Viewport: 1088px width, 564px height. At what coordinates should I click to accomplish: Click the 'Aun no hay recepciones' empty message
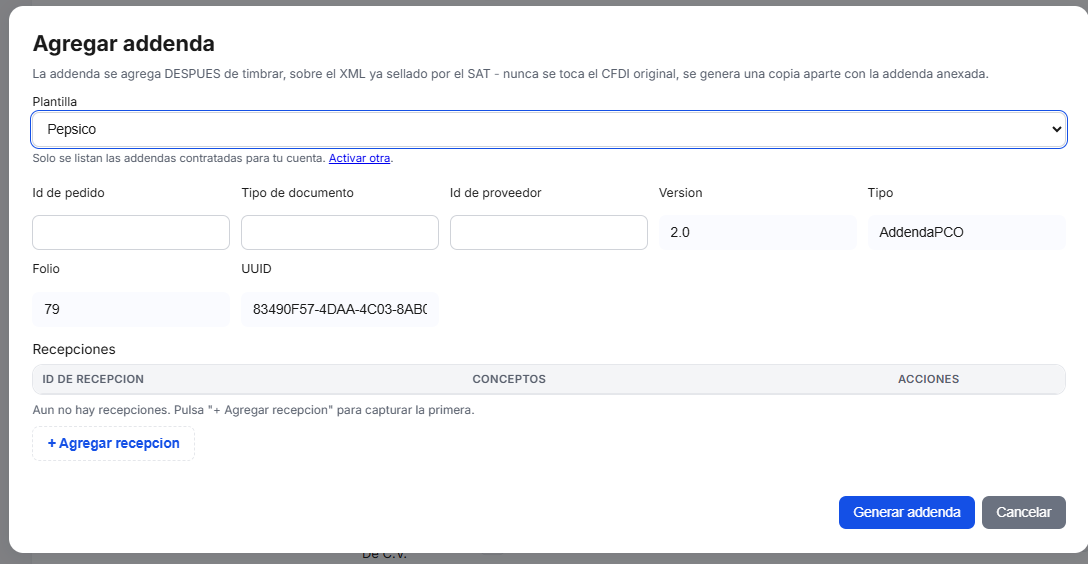(253, 410)
